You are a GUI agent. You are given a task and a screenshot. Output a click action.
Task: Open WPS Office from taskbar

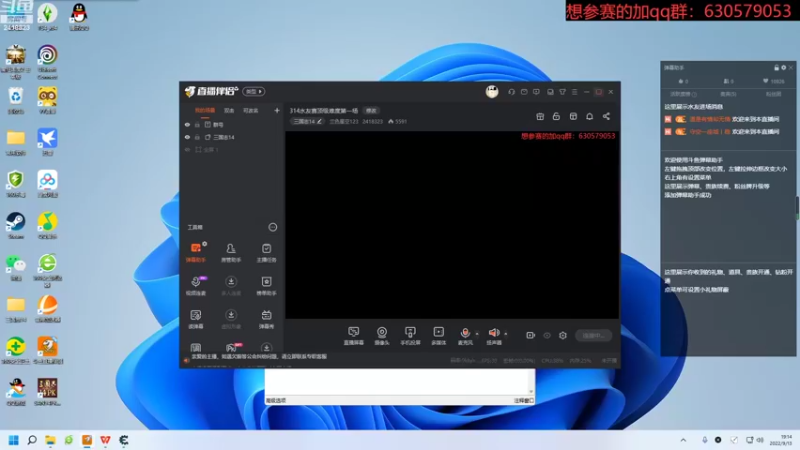[105, 440]
